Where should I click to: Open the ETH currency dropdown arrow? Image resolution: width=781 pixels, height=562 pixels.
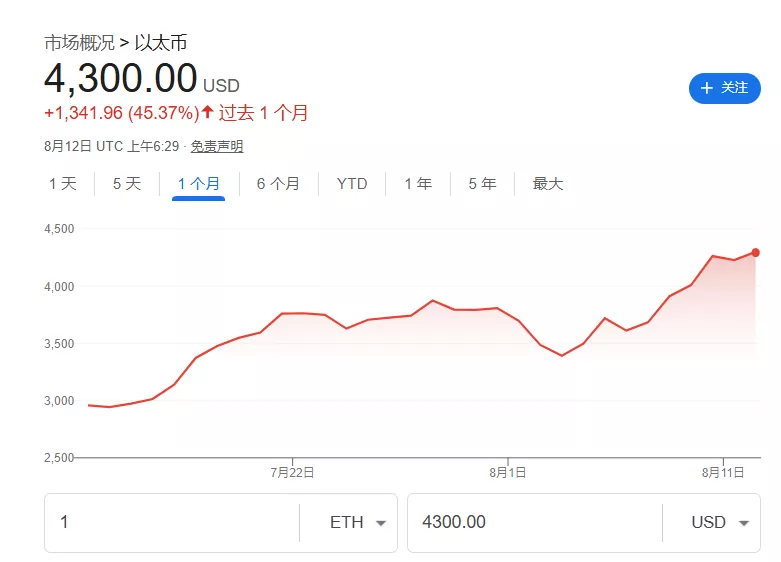tap(381, 523)
